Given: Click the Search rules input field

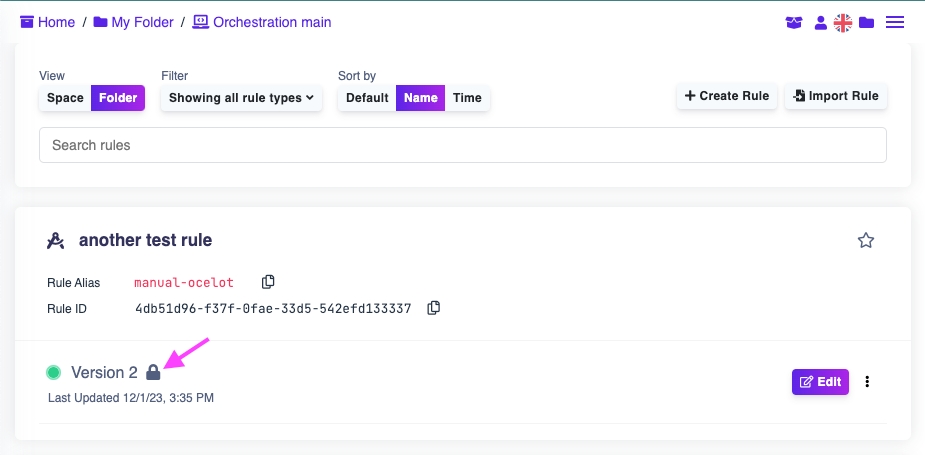Looking at the screenshot, I should (462, 145).
